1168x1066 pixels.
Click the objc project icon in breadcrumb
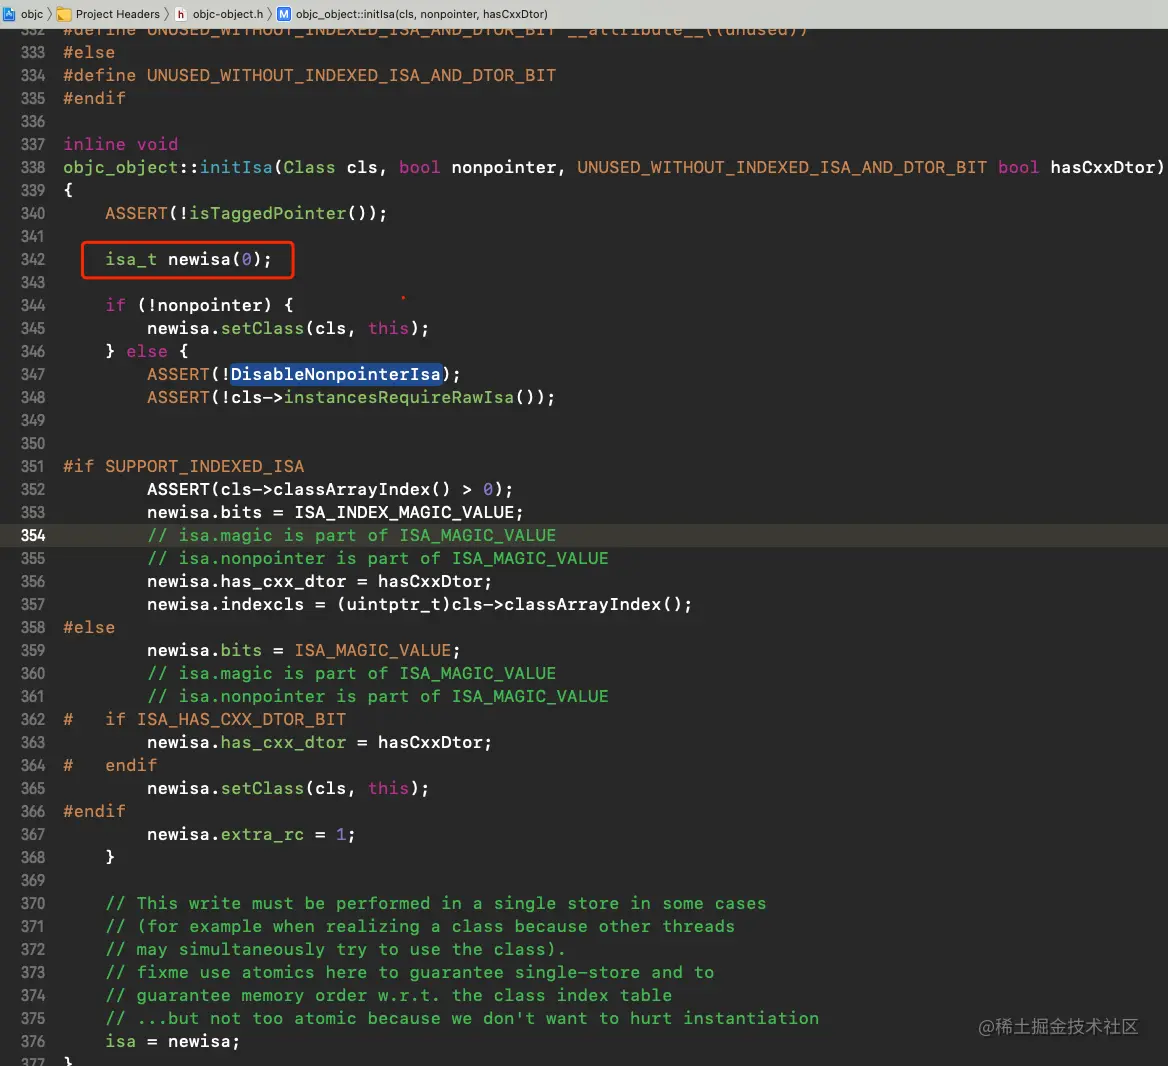pos(9,13)
